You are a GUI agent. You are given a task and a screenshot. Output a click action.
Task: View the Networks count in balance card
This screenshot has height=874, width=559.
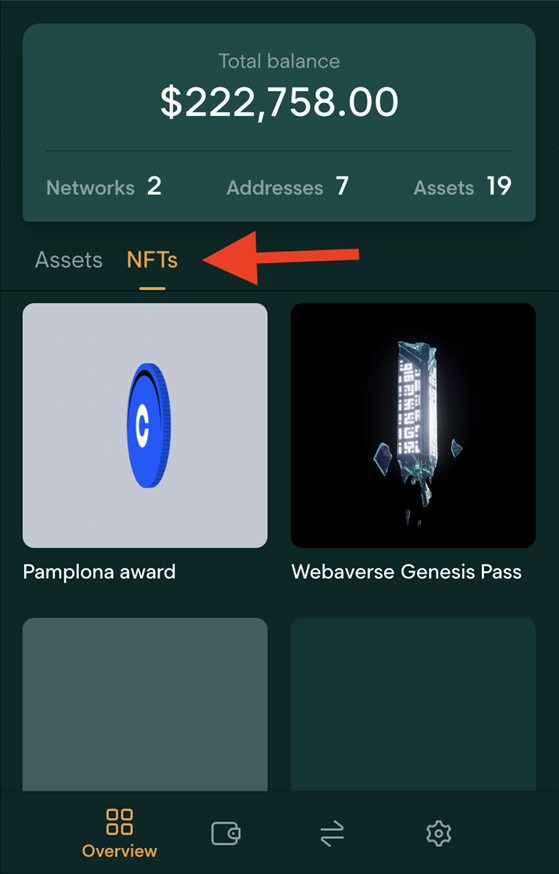tap(104, 187)
